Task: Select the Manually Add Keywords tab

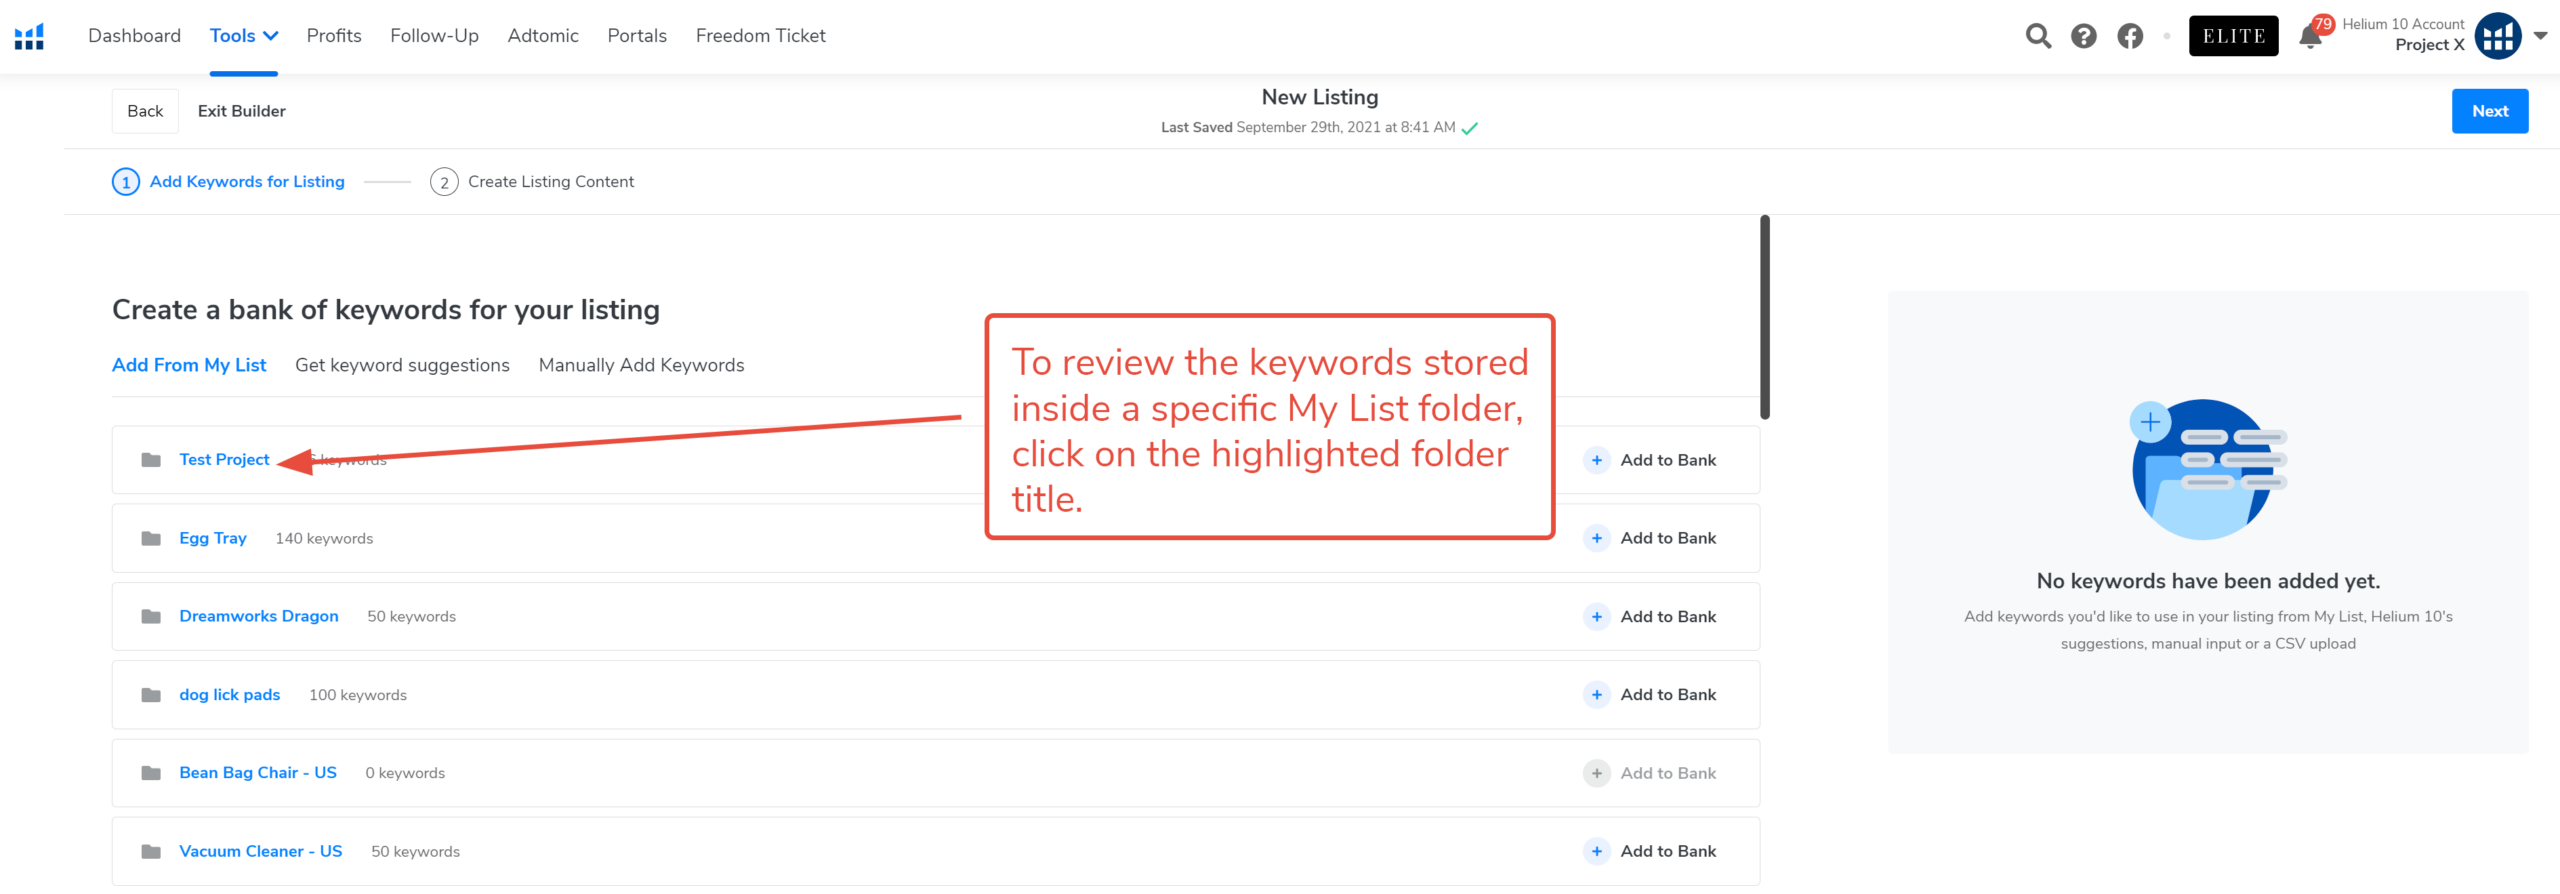Action: (x=641, y=366)
